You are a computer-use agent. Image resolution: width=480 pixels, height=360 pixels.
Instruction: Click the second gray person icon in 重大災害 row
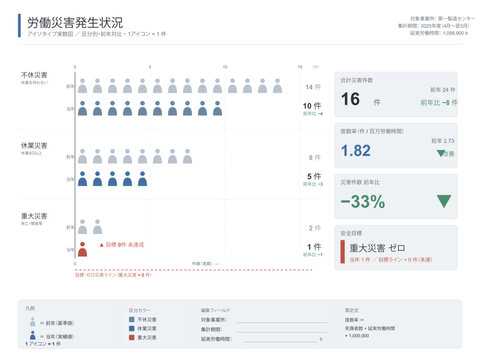coord(97,227)
